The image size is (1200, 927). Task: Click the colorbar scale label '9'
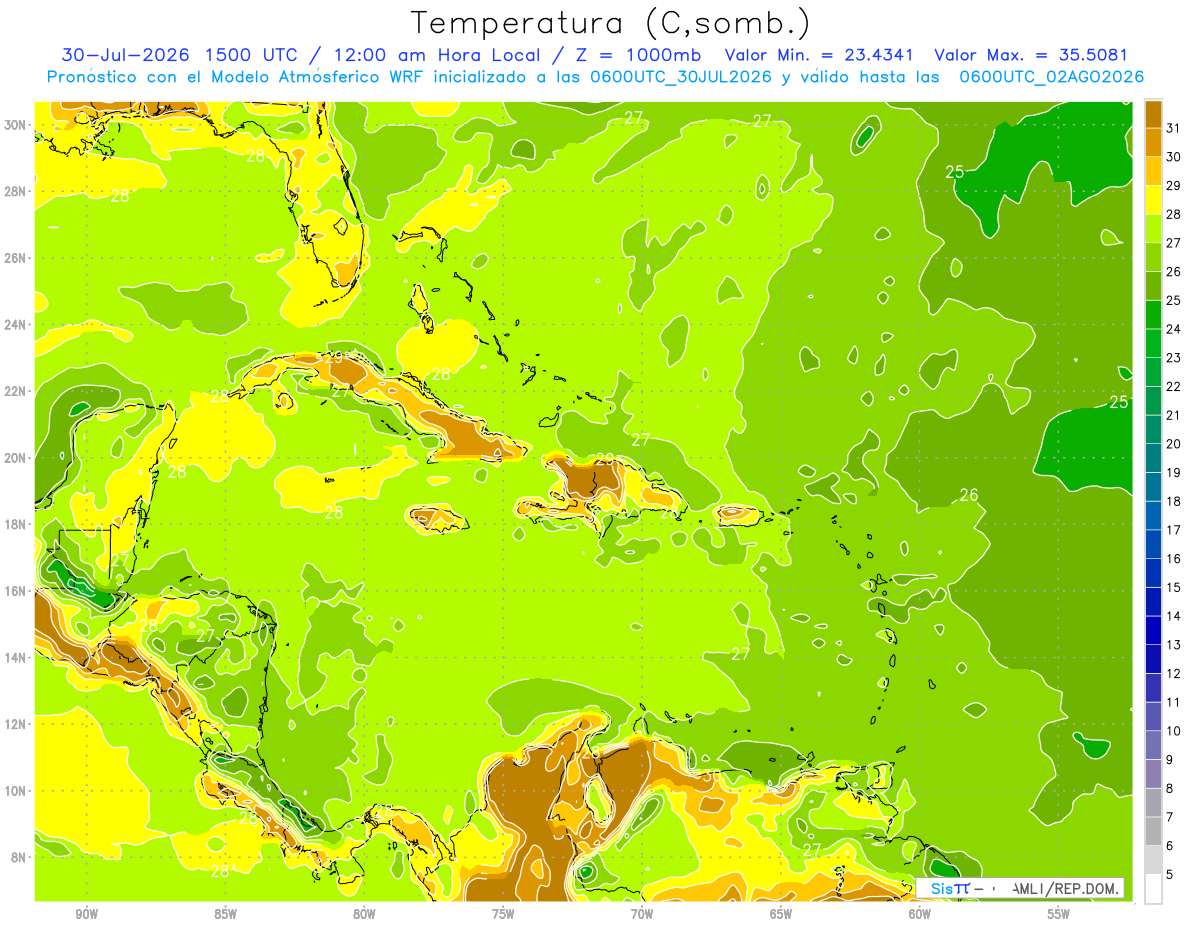[x=1170, y=760]
